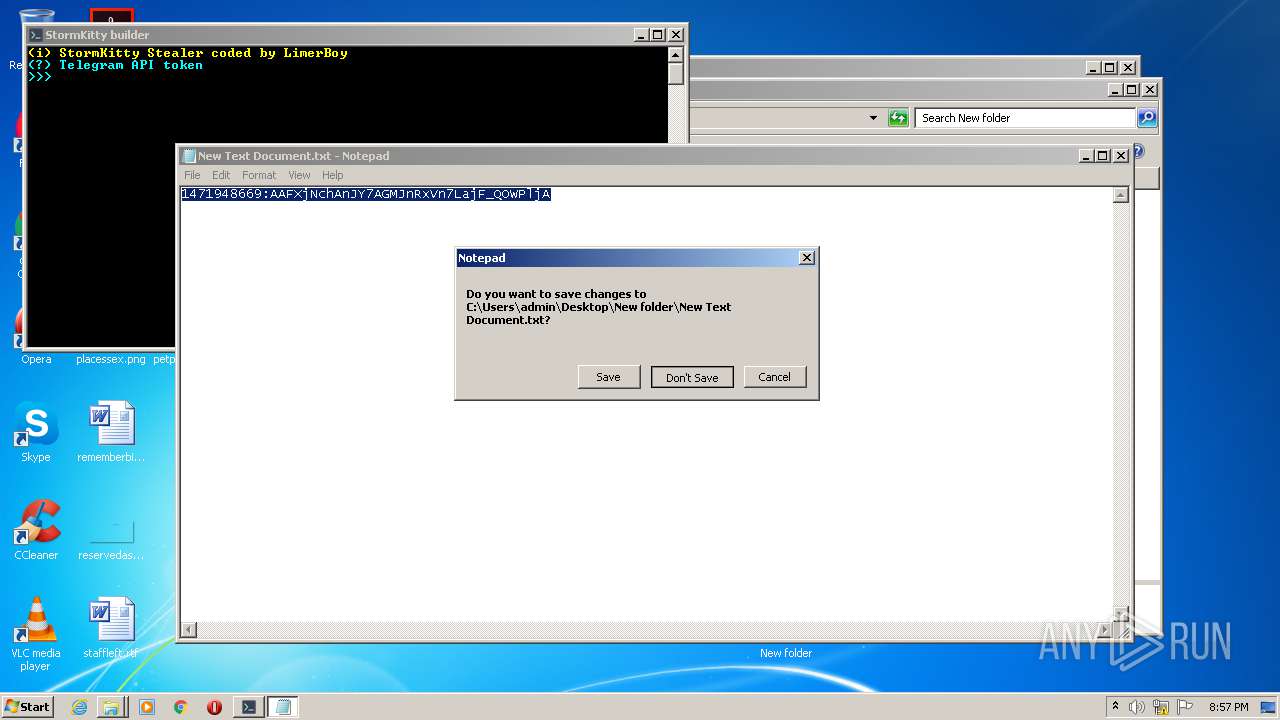Click the Explorer help icon
This screenshot has height=720, width=1280.
pyautogui.click(x=1139, y=152)
